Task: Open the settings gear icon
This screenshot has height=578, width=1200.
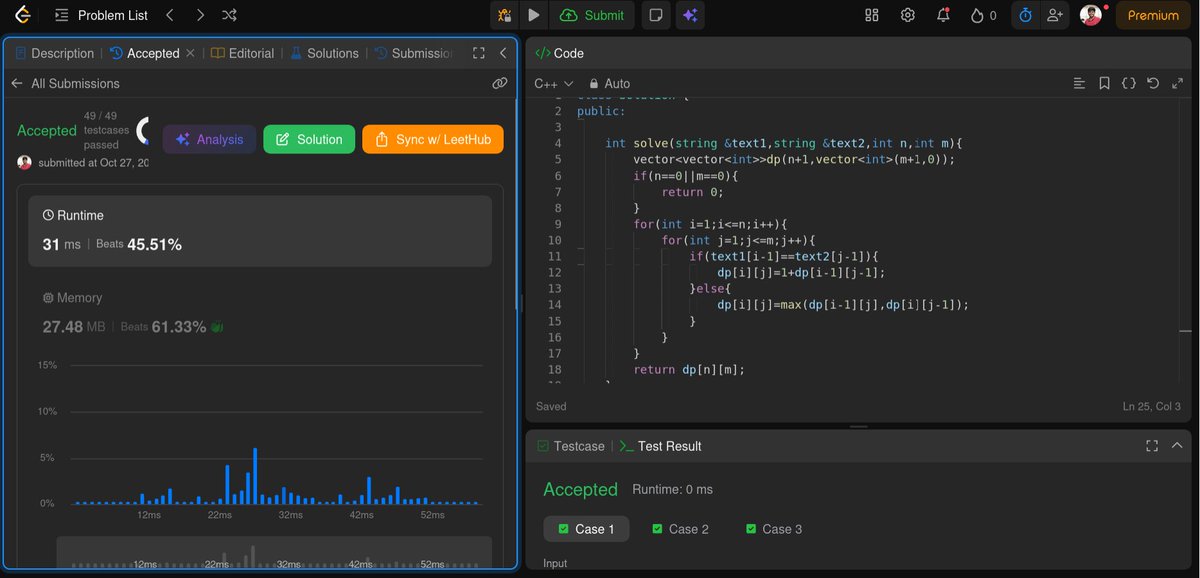Action: 908,15
